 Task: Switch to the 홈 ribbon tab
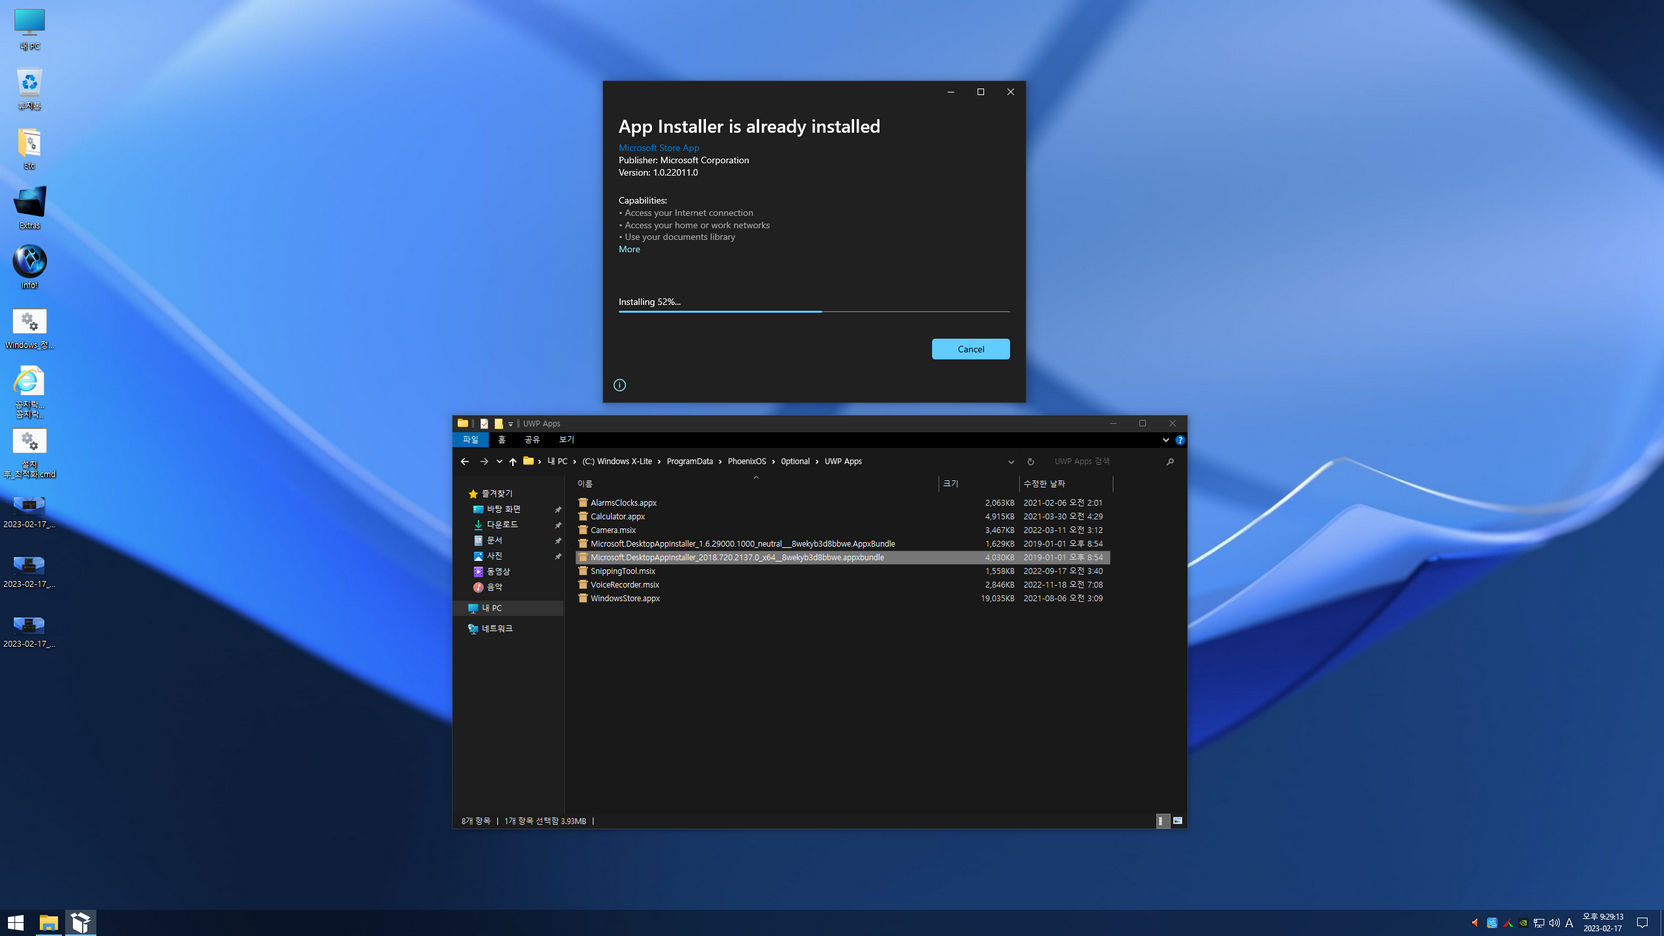pyautogui.click(x=502, y=440)
